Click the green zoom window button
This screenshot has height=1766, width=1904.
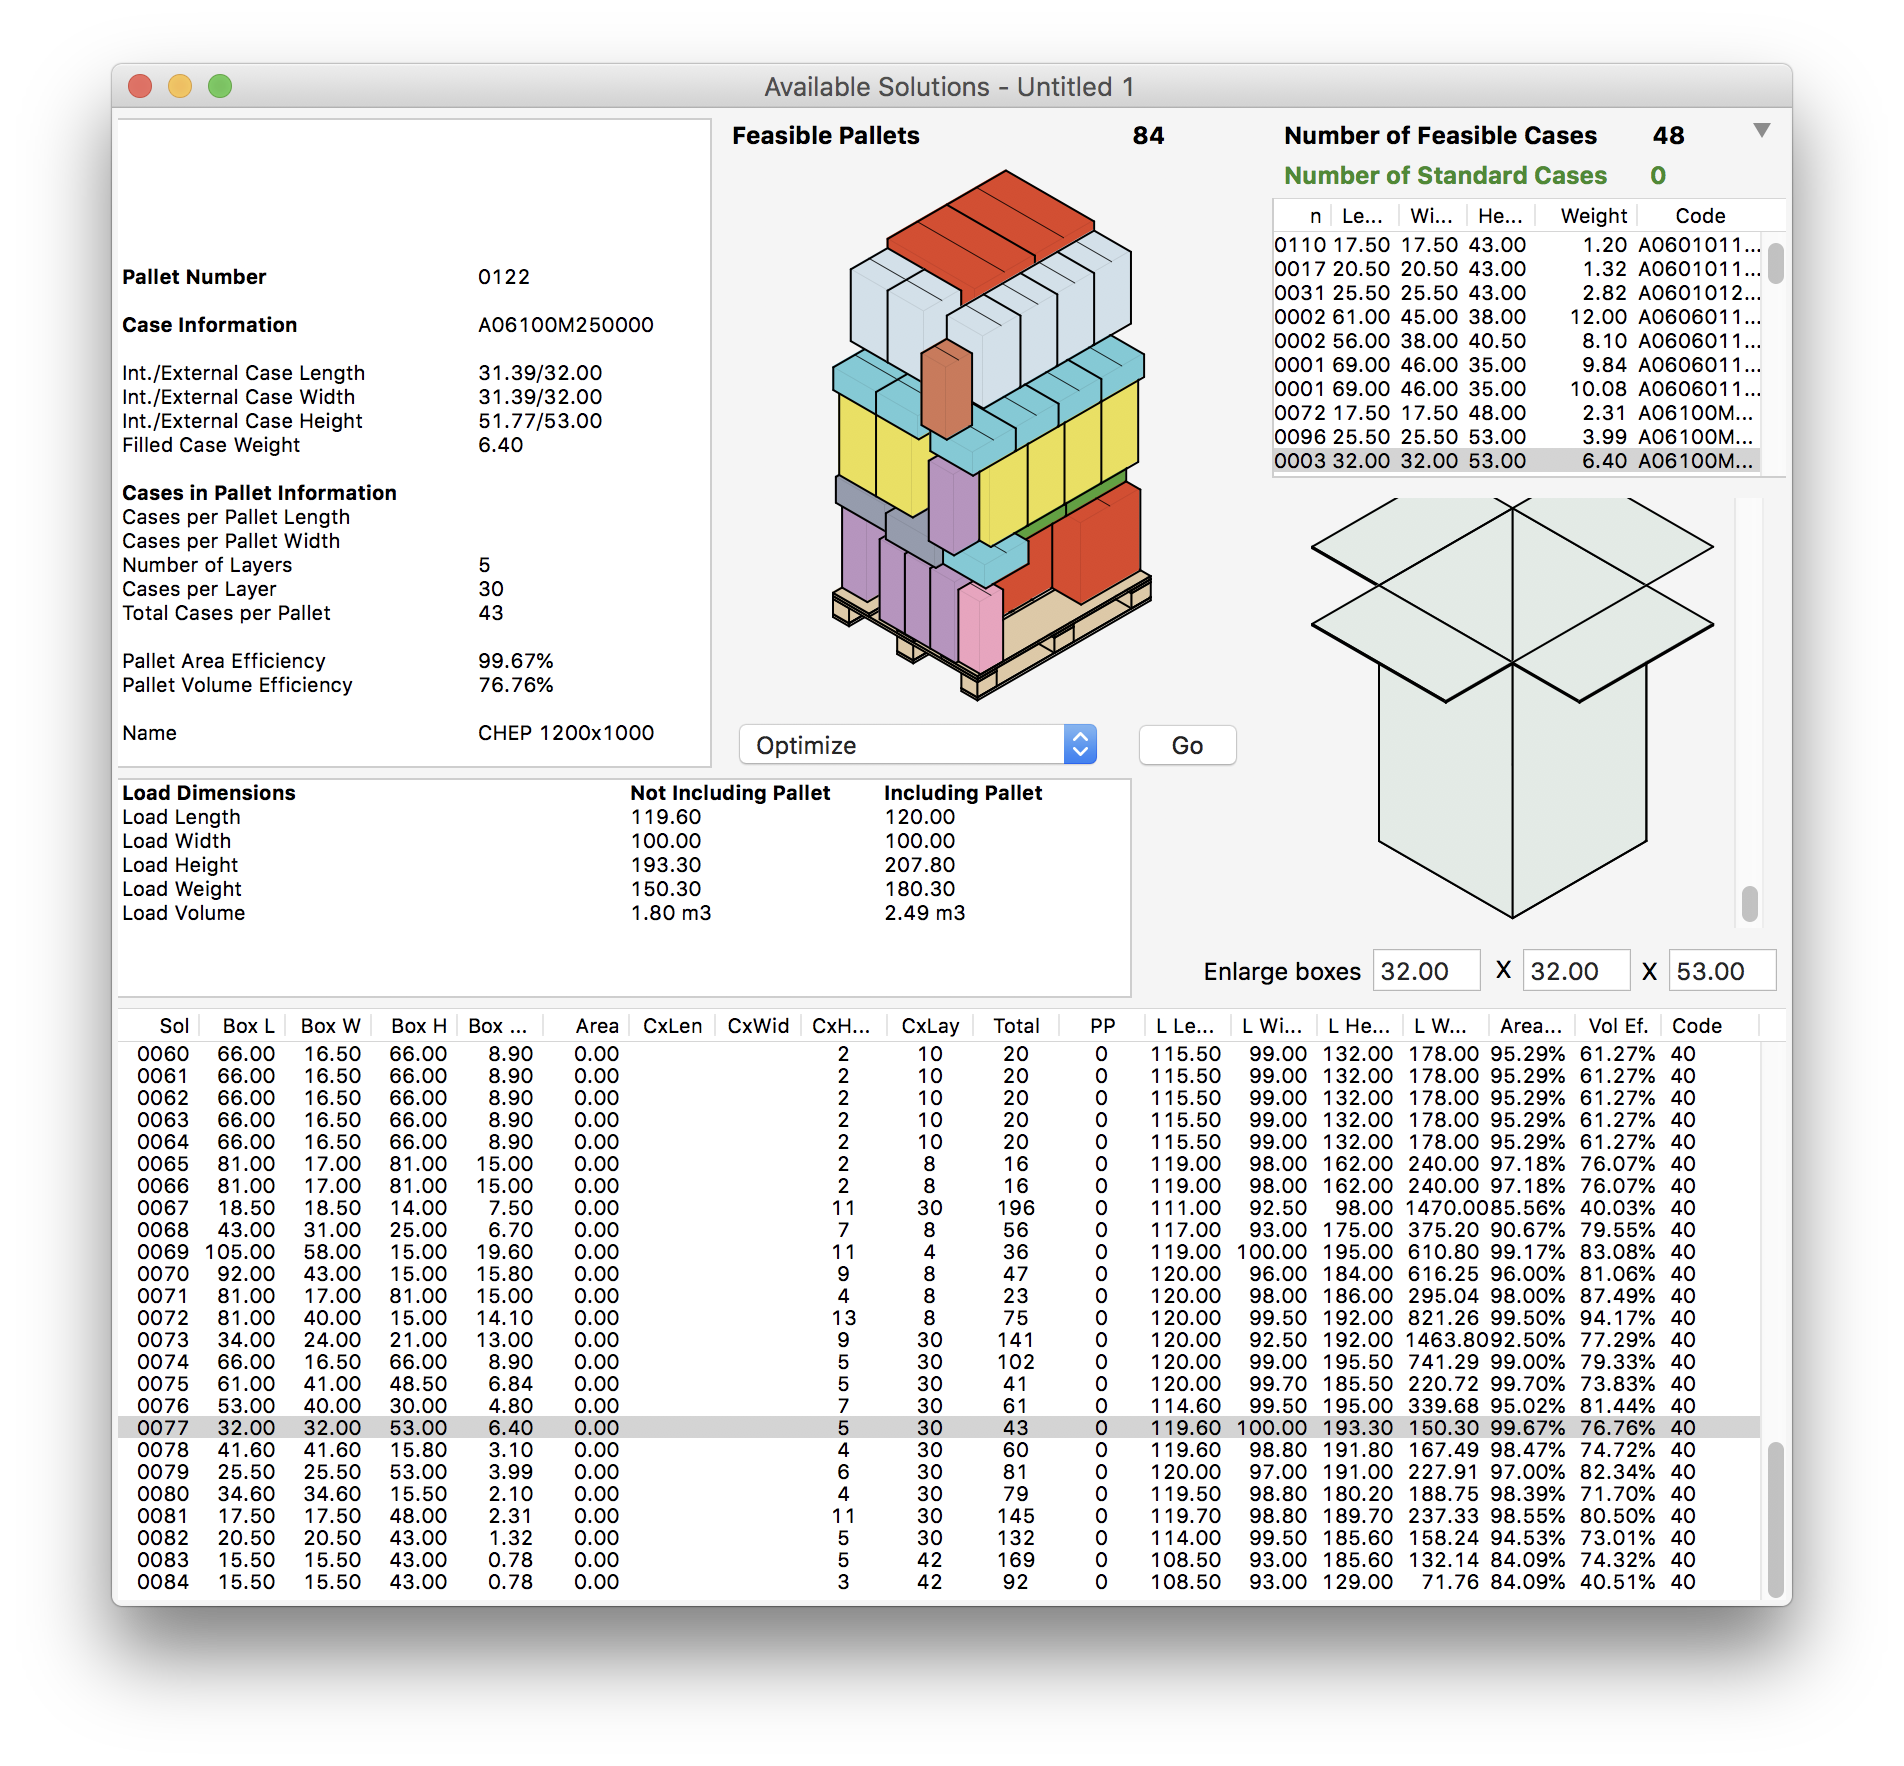(220, 87)
